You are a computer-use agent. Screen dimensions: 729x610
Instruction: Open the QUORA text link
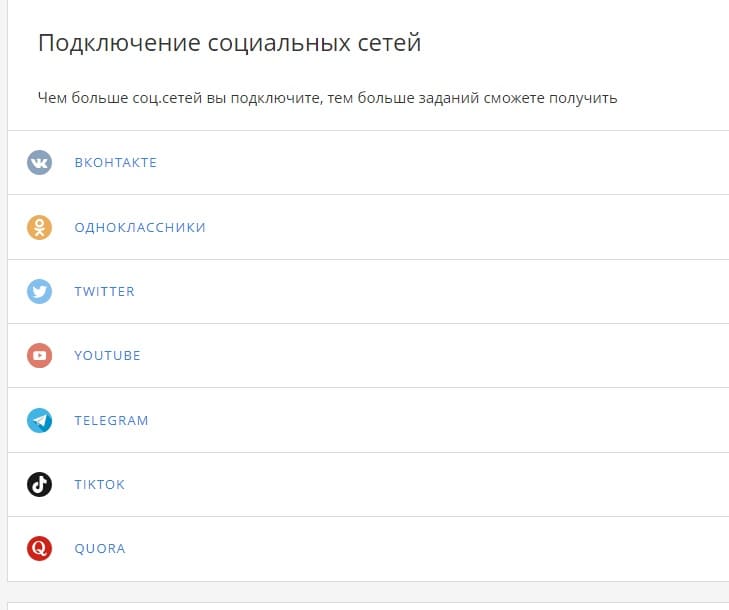100,549
